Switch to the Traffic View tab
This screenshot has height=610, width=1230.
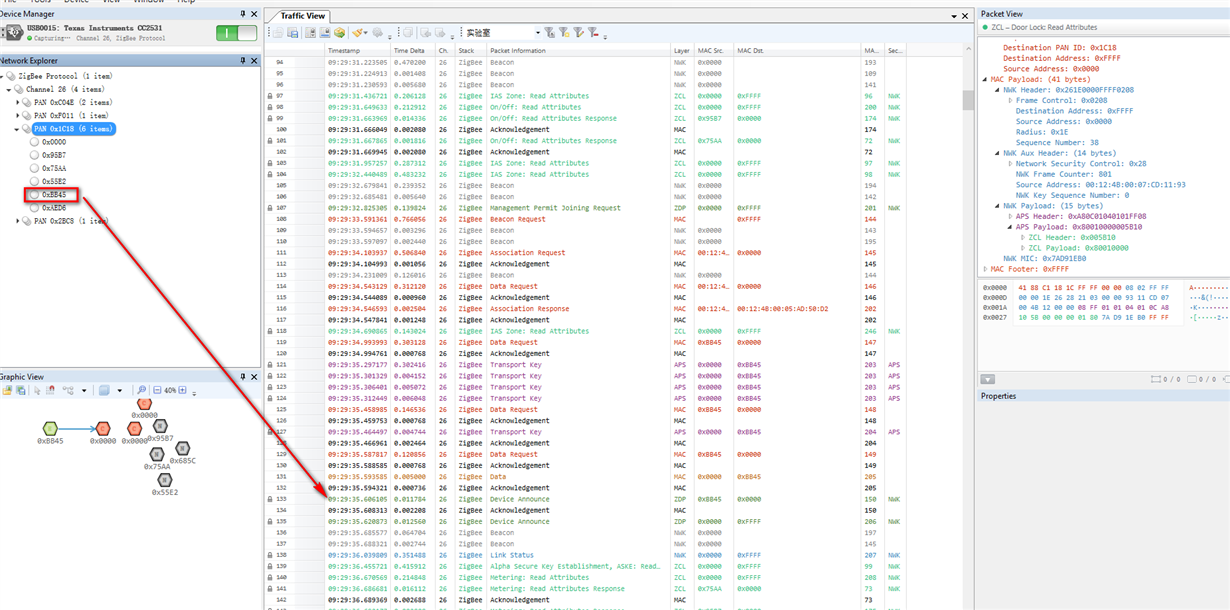pyautogui.click(x=302, y=16)
